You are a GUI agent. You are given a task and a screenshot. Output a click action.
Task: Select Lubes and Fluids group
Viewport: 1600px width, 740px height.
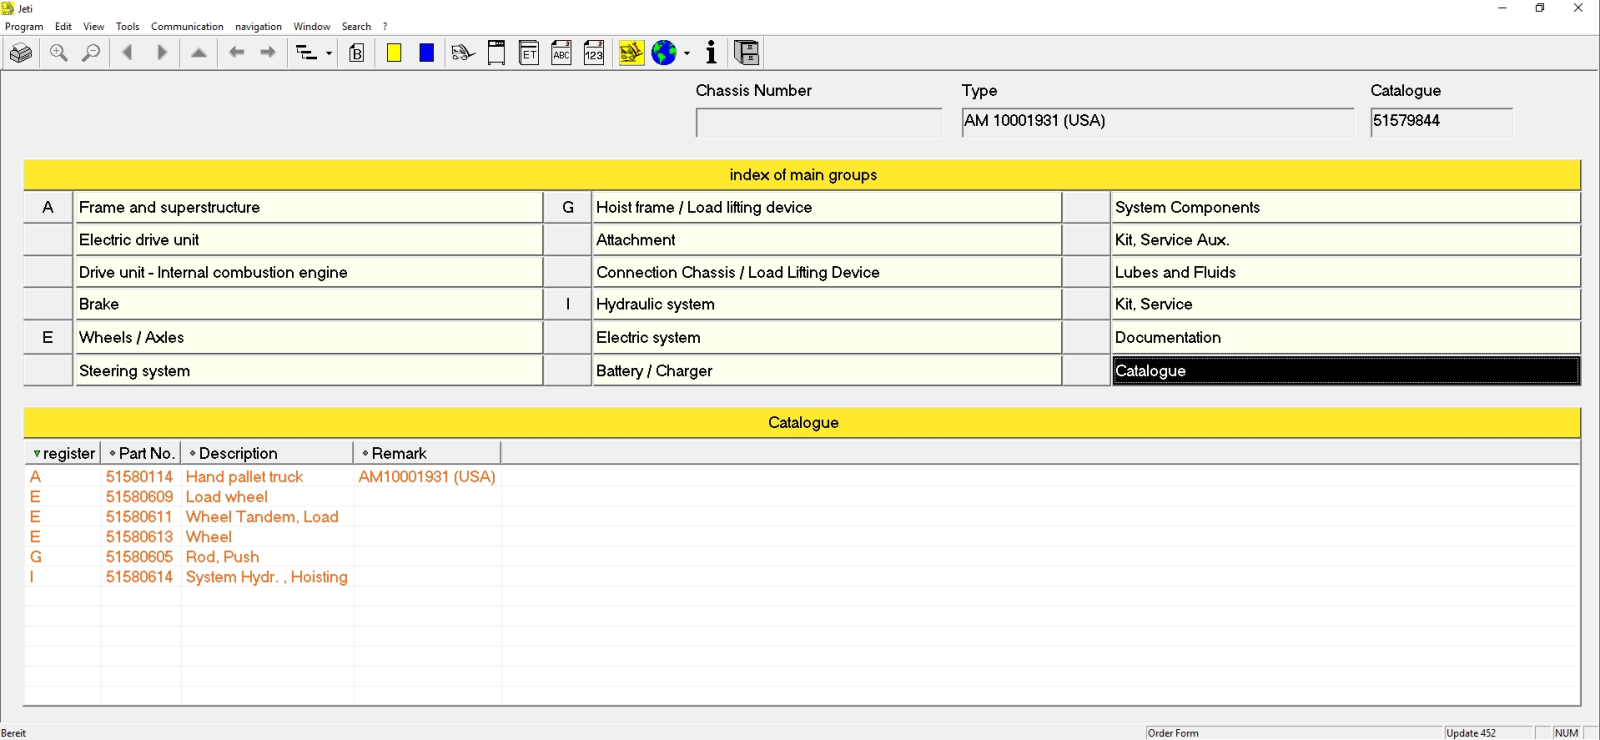point(1346,272)
